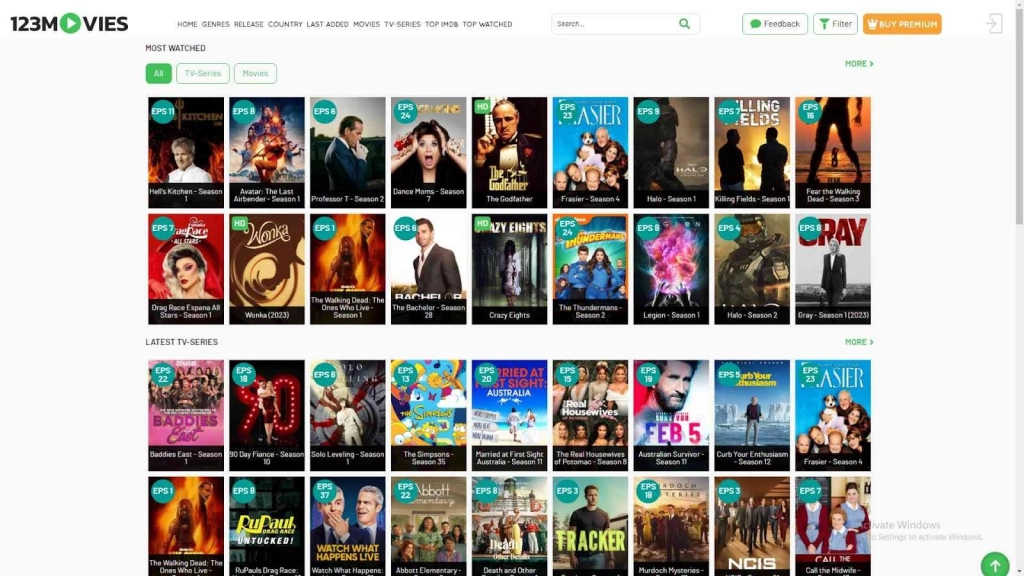The image size is (1024, 576).
Task: Go to MOVIES page
Action: [x=366, y=24]
